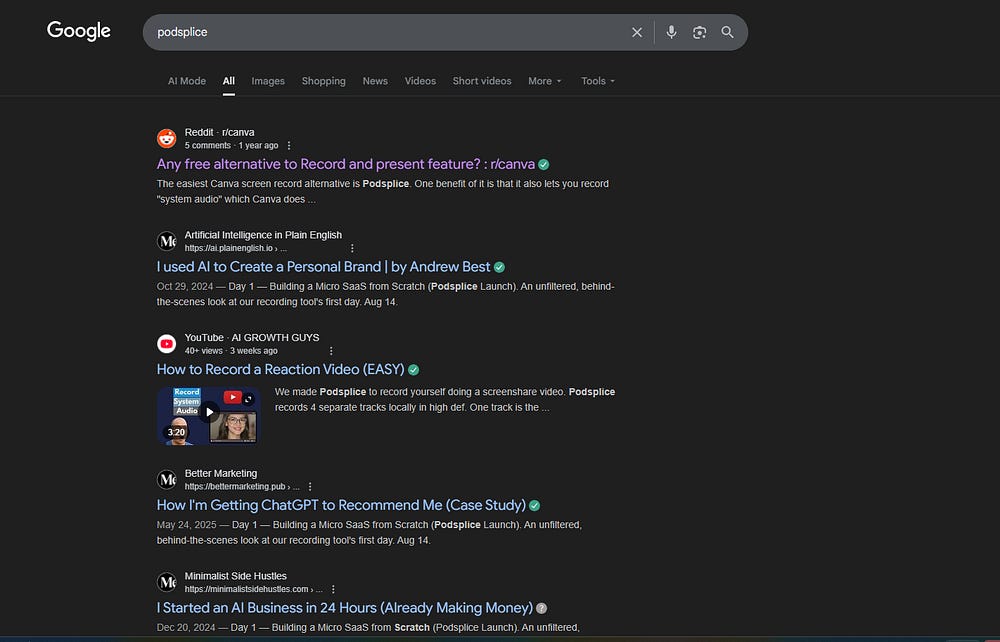Open options menu for AI GROWTH GUYS result
The height and width of the screenshot is (642, 1000).
[x=331, y=351]
